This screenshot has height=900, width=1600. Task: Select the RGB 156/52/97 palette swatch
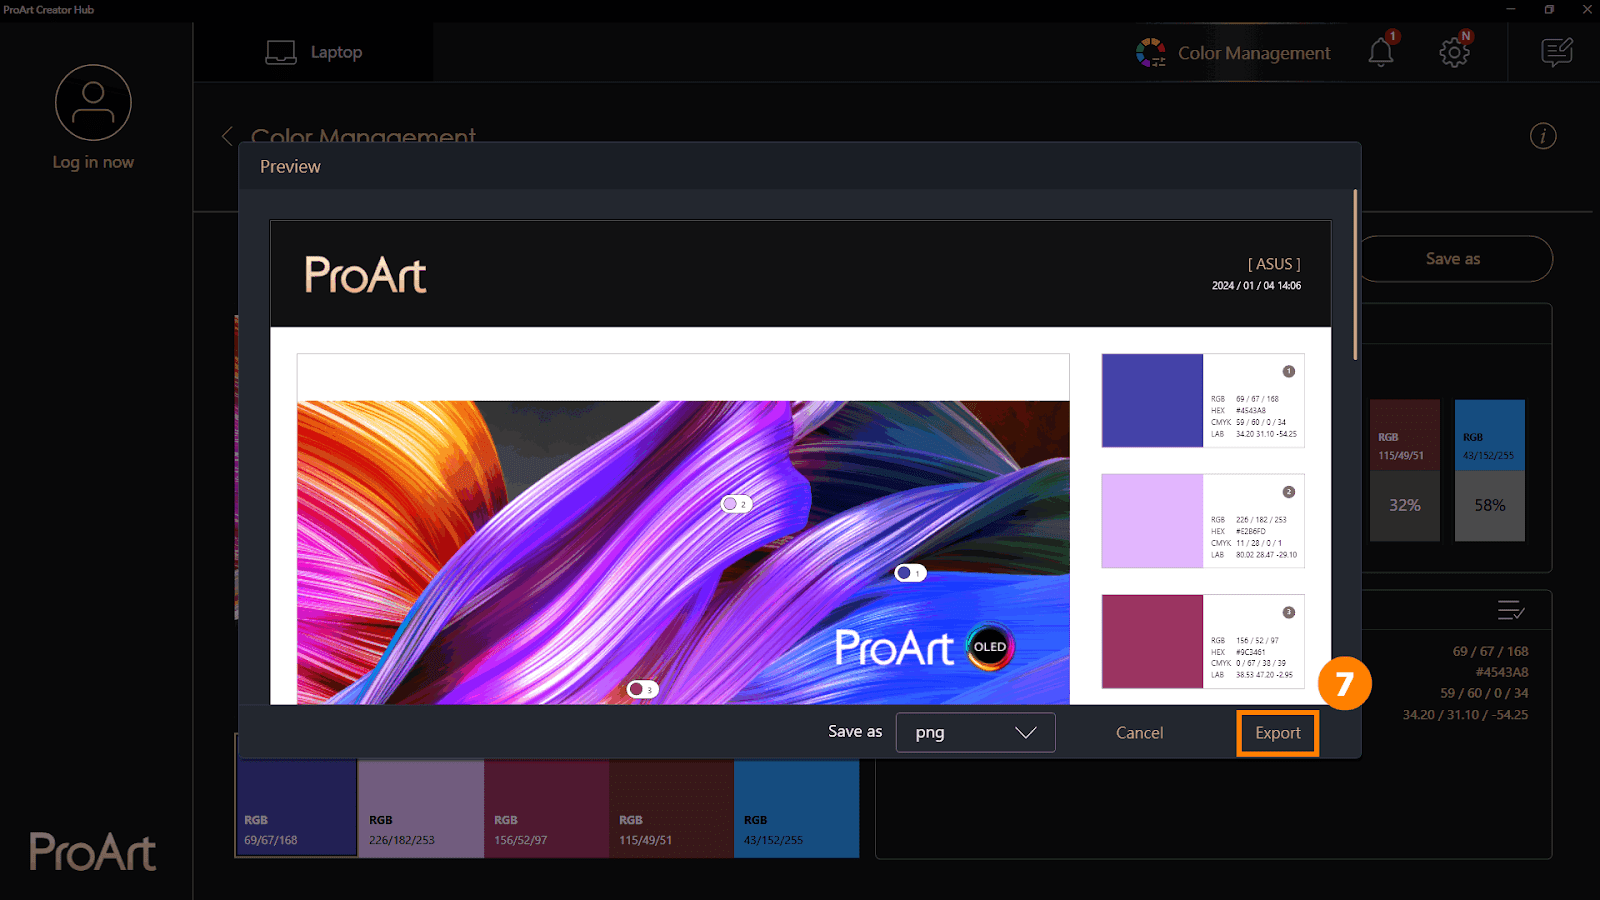[x=546, y=808]
